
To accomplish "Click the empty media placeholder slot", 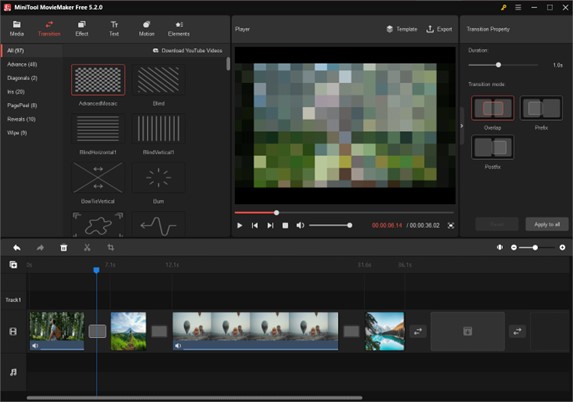I will (468, 331).
